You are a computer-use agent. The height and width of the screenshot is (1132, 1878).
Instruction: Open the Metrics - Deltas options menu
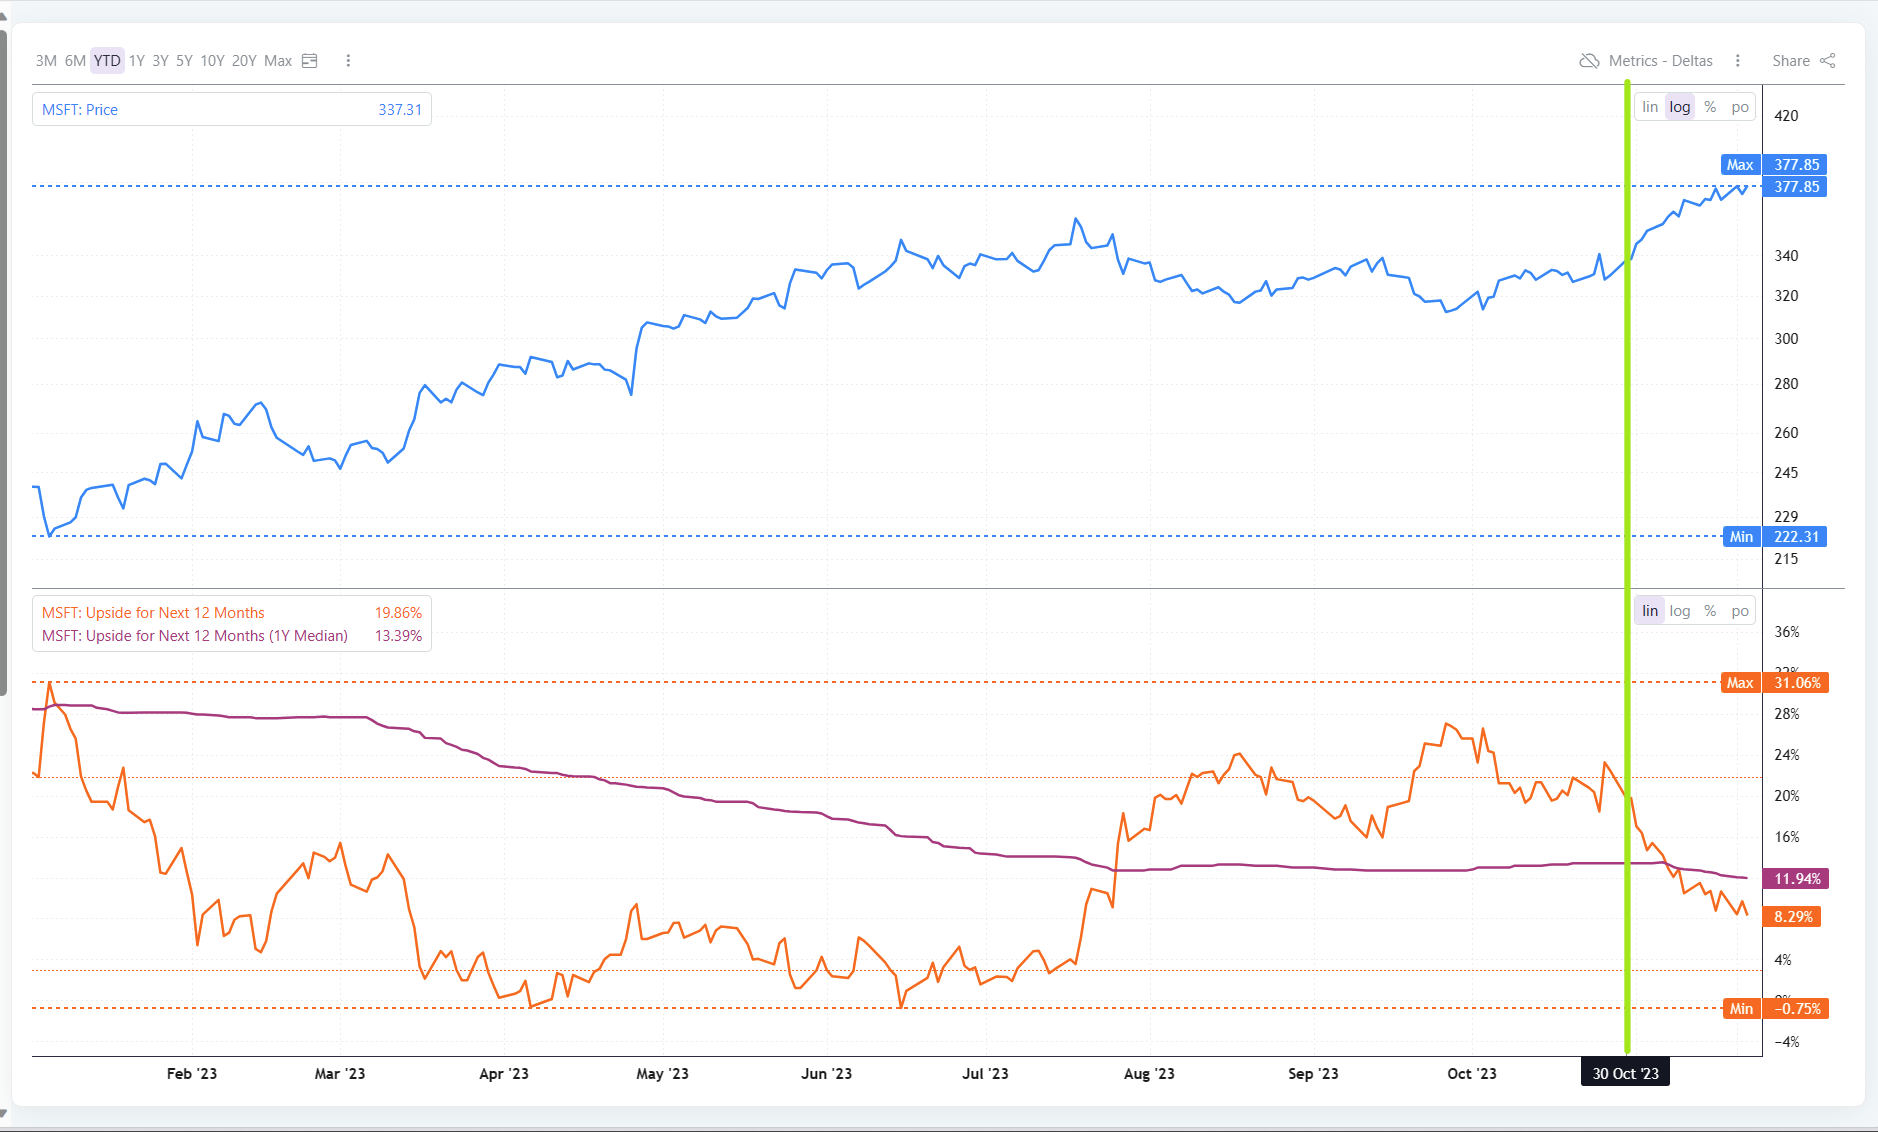point(1738,61)
